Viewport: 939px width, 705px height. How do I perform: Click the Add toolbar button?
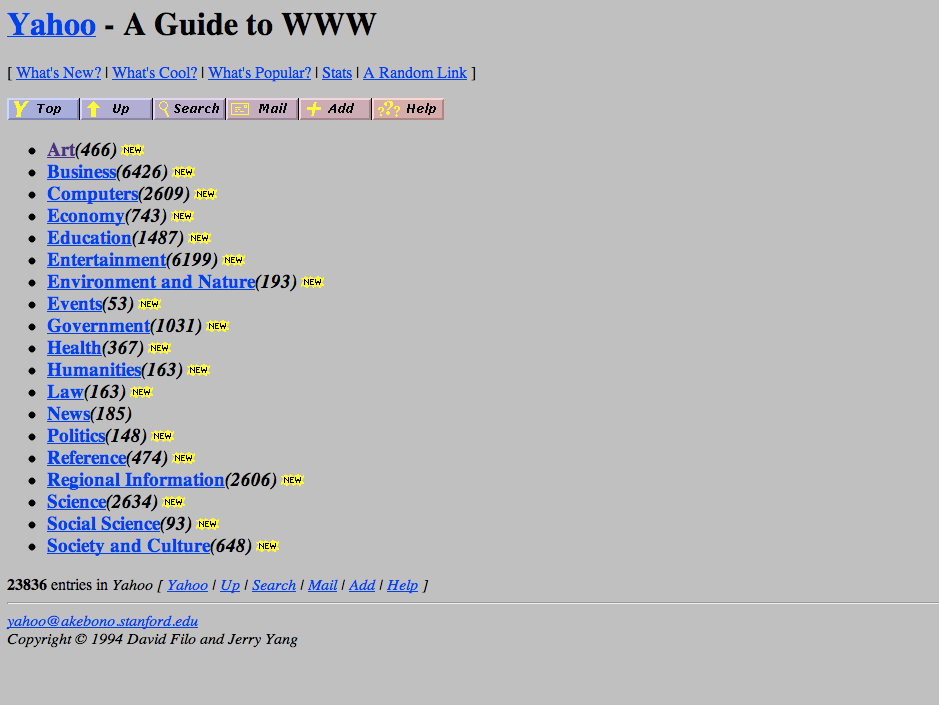click(x=335, y=109)
